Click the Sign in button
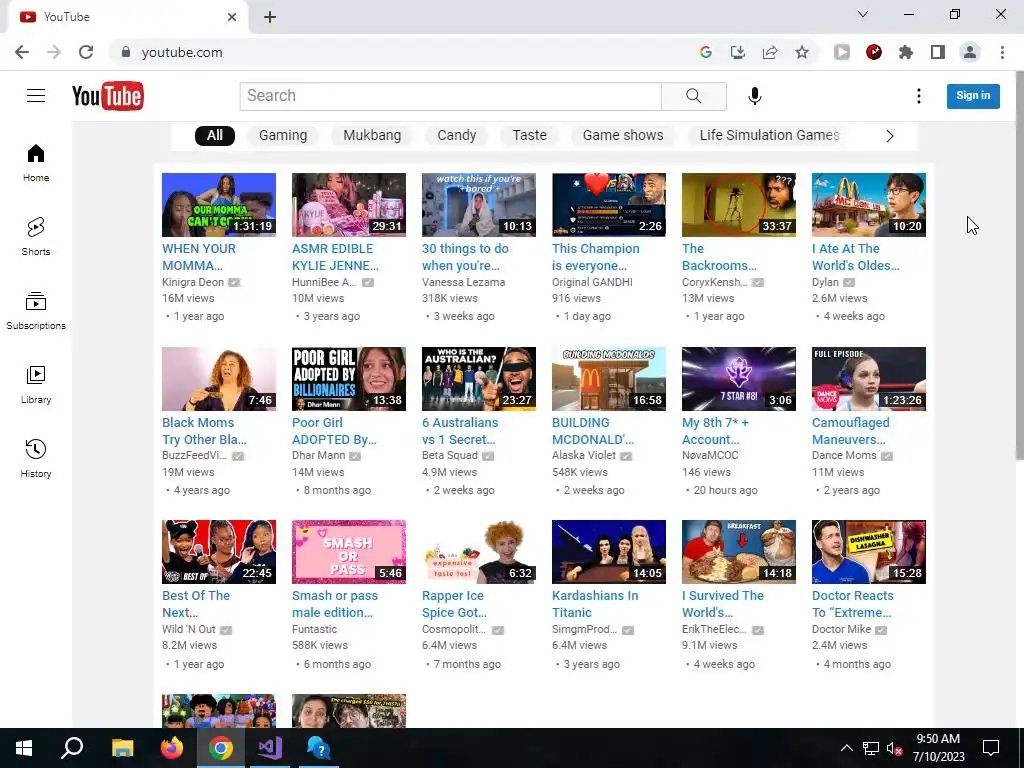This screenshot has height=768, width=1024. pos(973,96)
